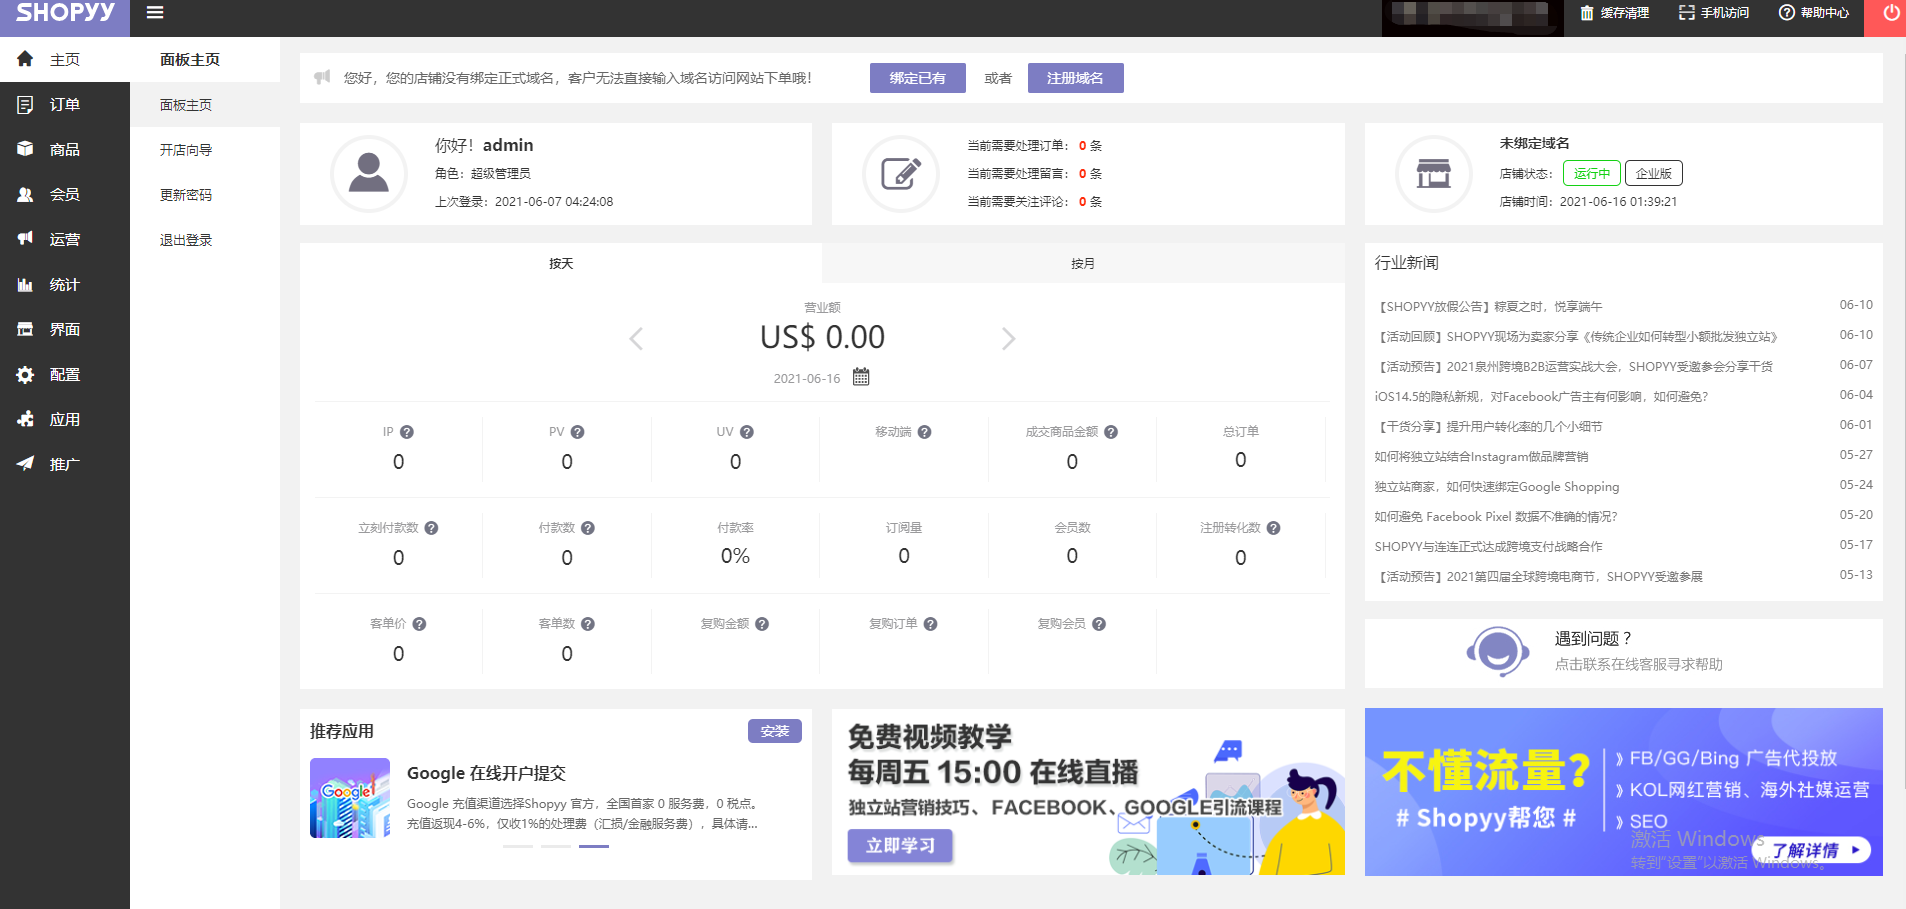
Task: Go to previous day with left chevron
Action: [636, 339]
